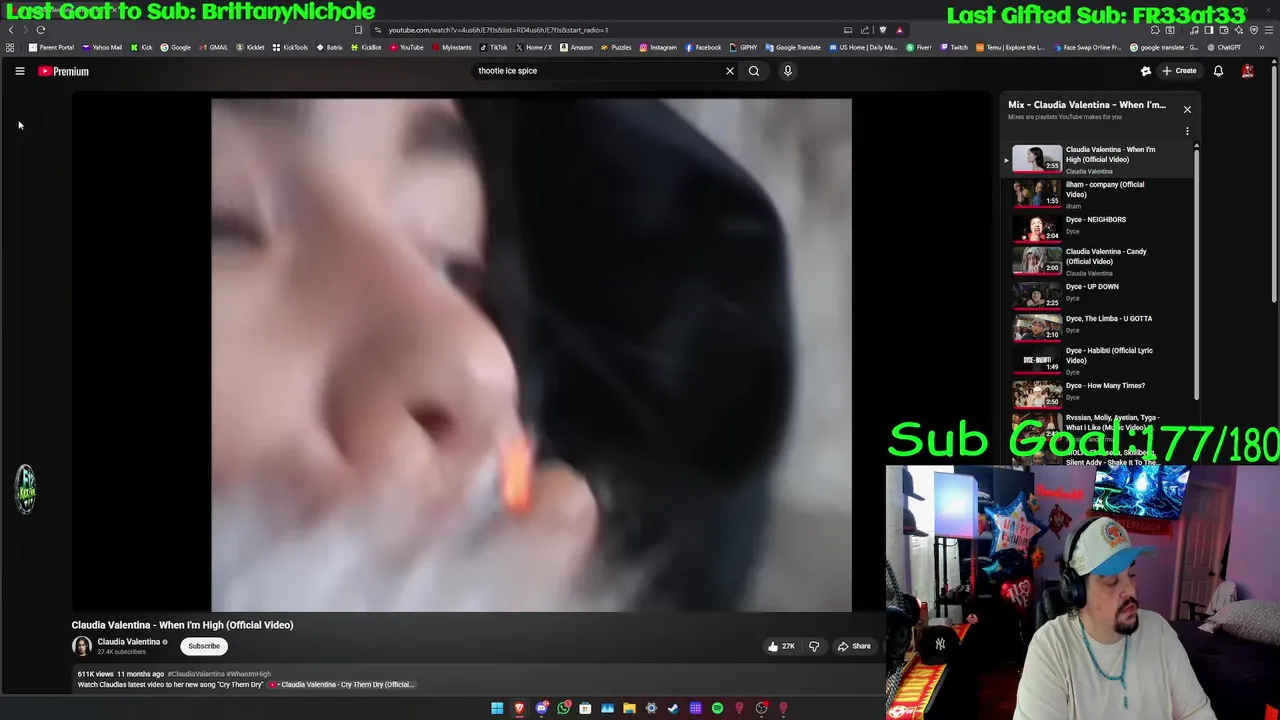Click the #ClaudiaValentina hashtag

pos(196,674)
